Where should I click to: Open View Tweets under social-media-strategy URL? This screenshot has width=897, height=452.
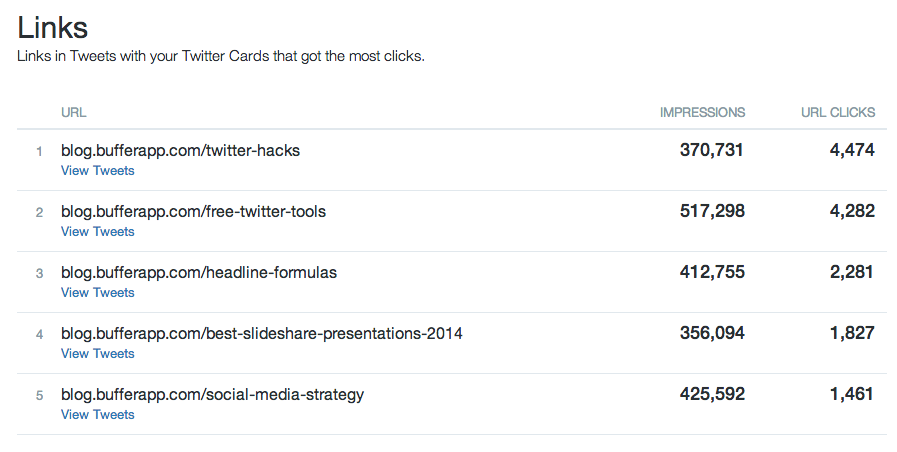pos(98,415)
